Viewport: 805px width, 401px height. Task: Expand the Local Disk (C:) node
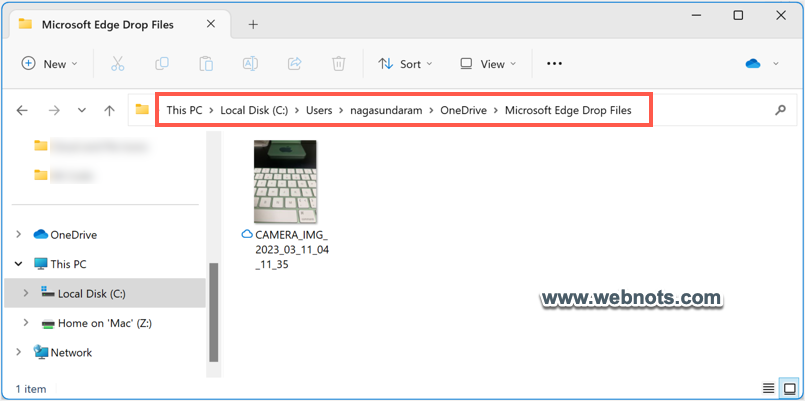(26, 293)
